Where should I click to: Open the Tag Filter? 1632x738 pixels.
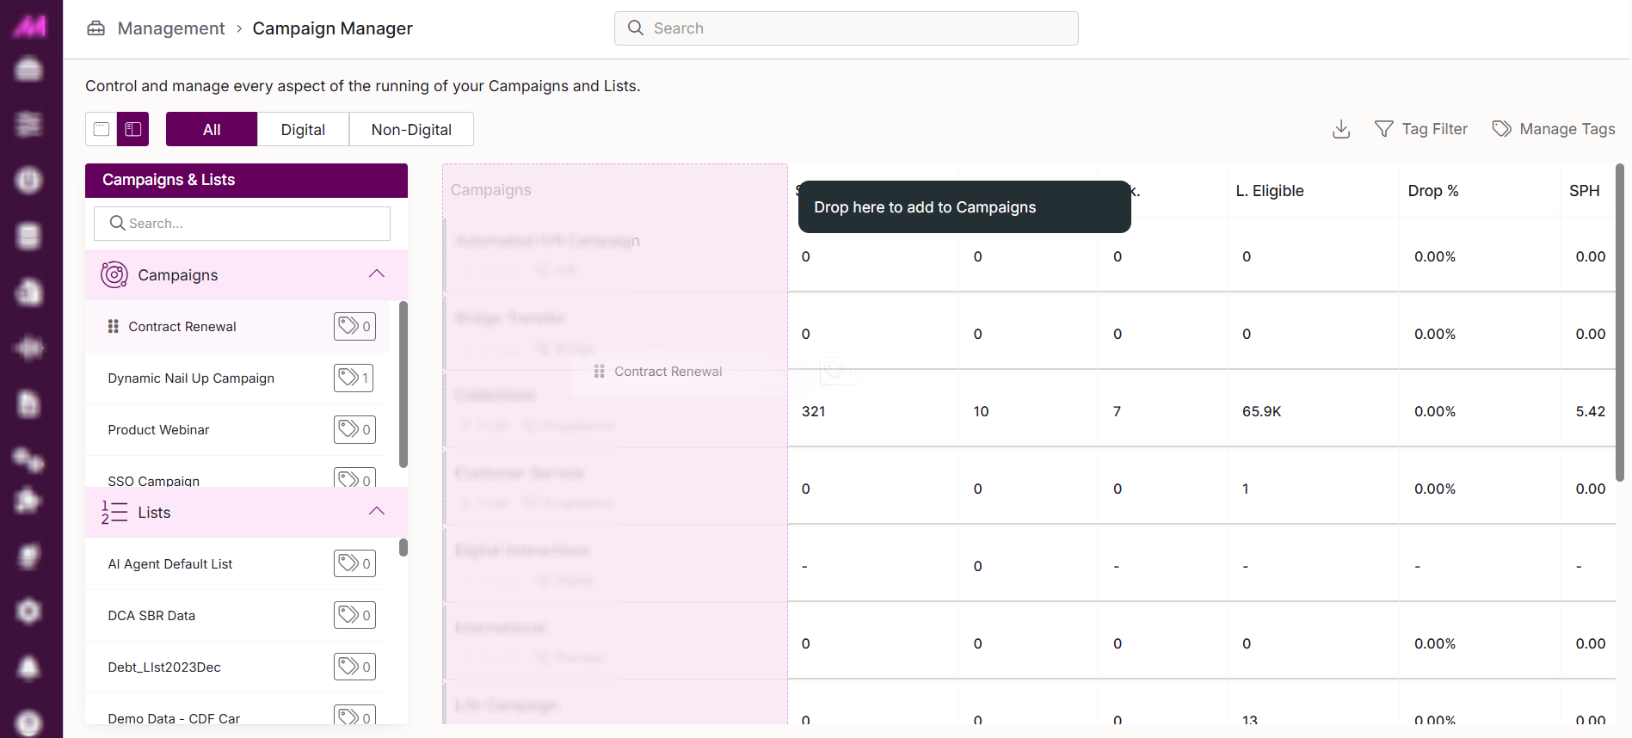pyautogui.click(x=1421, y=129)
